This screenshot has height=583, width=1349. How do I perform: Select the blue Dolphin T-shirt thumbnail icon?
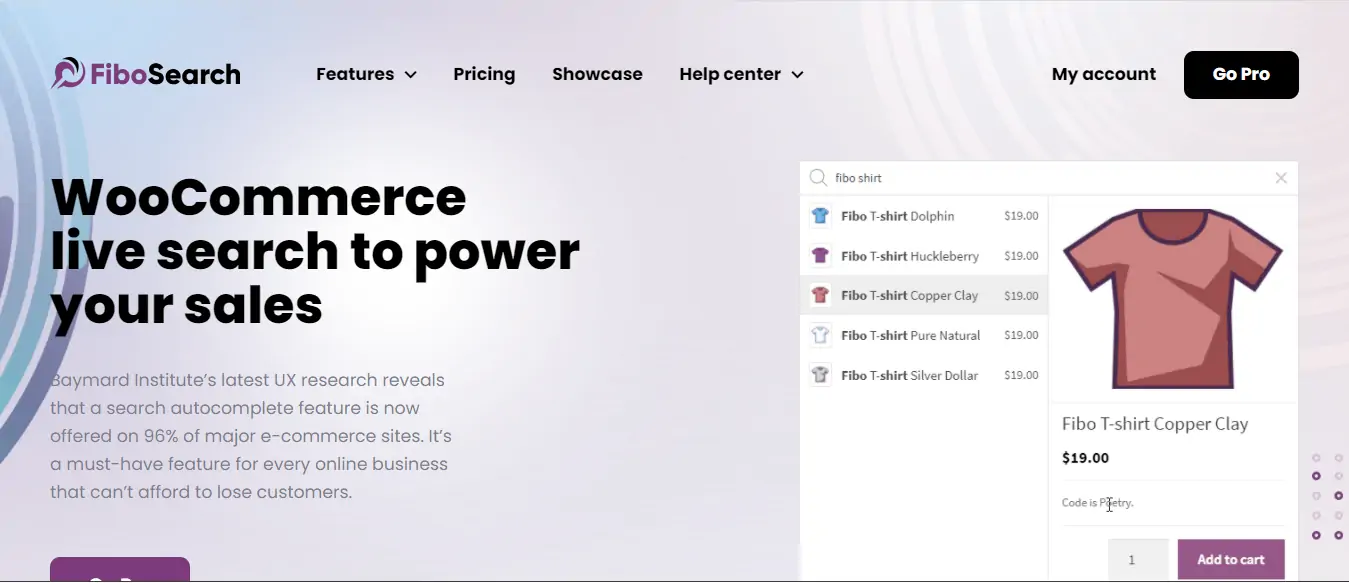pos(820,216)
